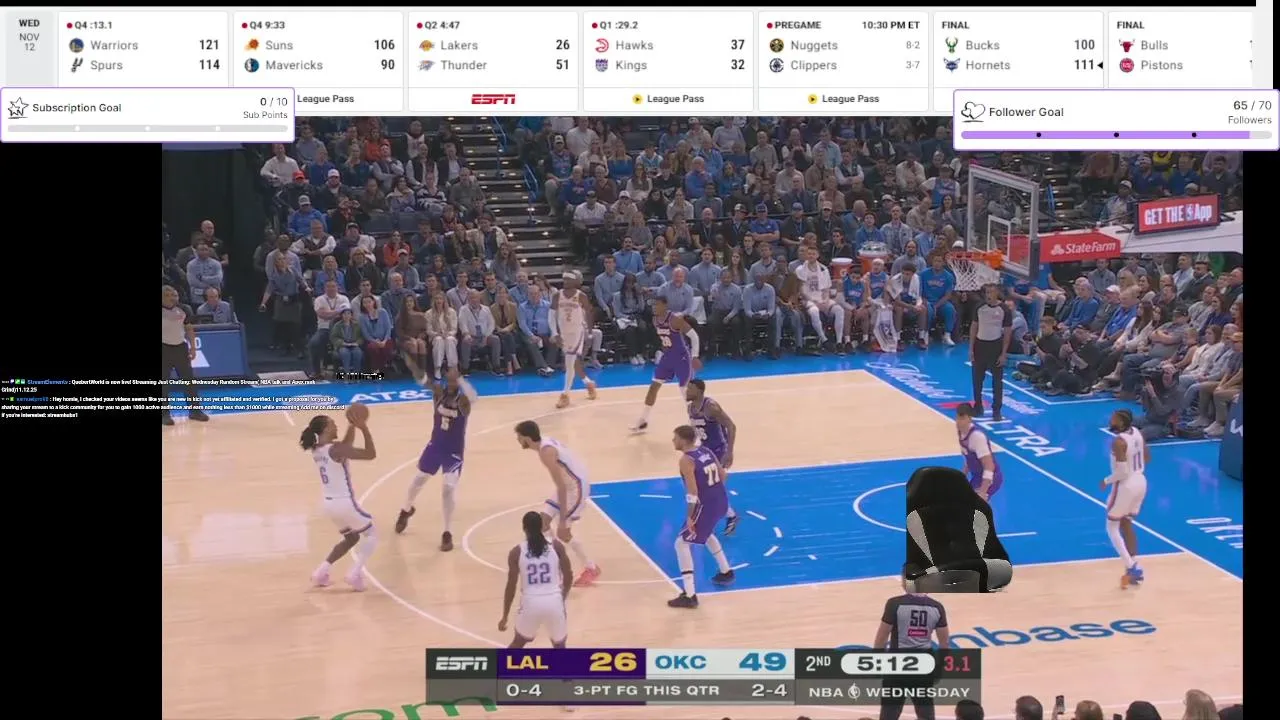The image size is (1280, 720).
Task: Click the Suns team logo
Action: pyautogui.click(x=252, y=45)
